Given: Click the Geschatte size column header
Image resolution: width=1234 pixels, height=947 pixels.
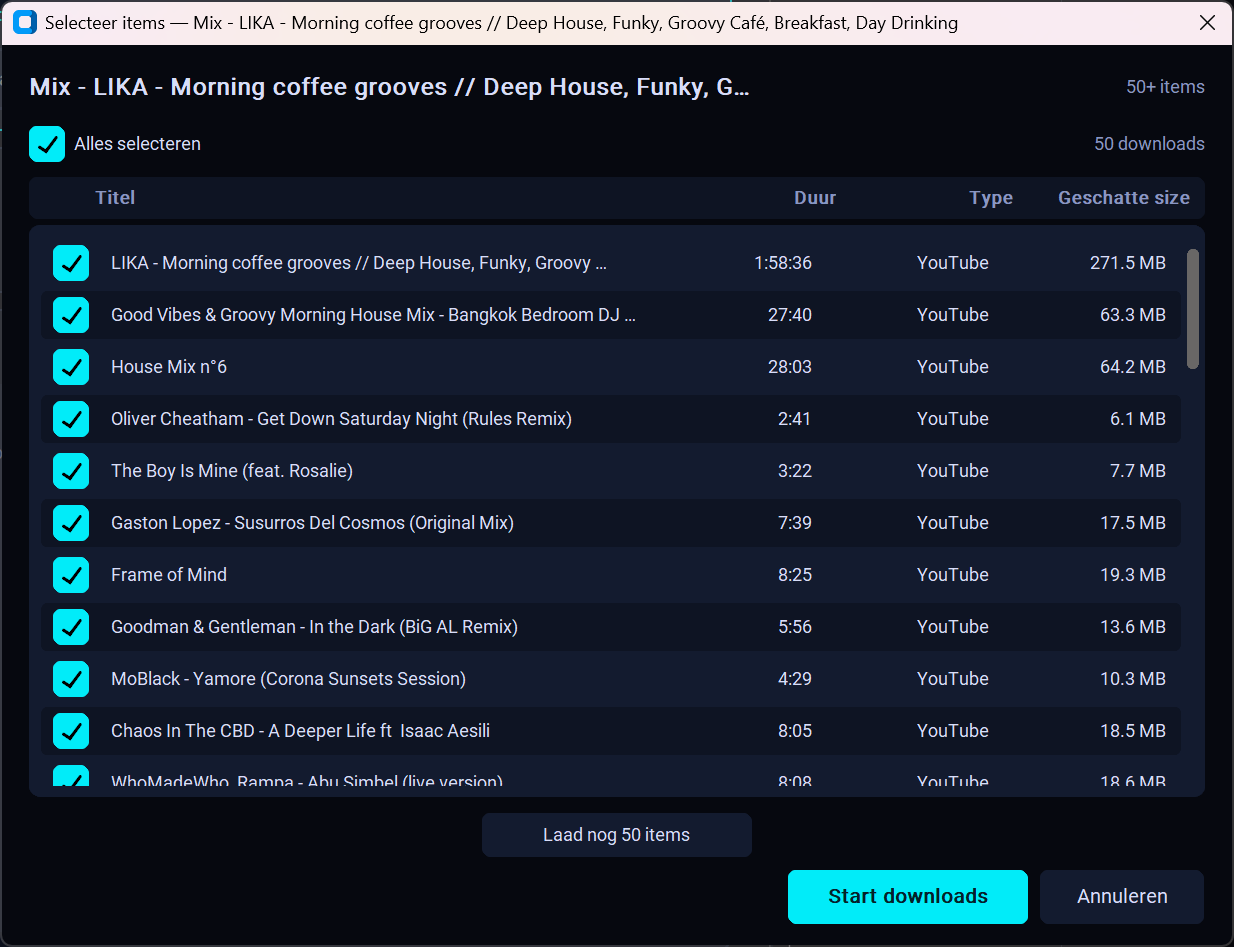Looking at the screenshot, I should pyautogui.click(x=1124, y=198).
